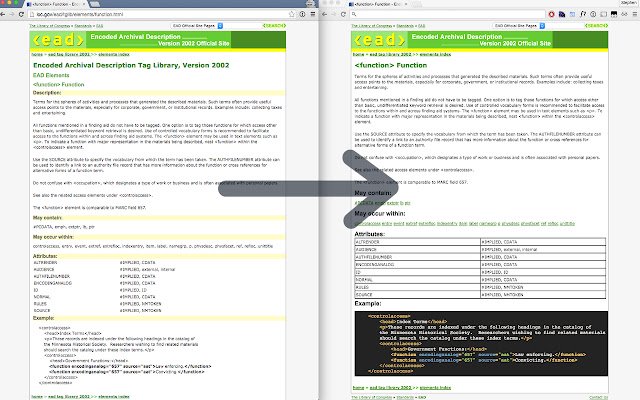
Task: Reload the page in right browser window
Action: tap(343, 14)
